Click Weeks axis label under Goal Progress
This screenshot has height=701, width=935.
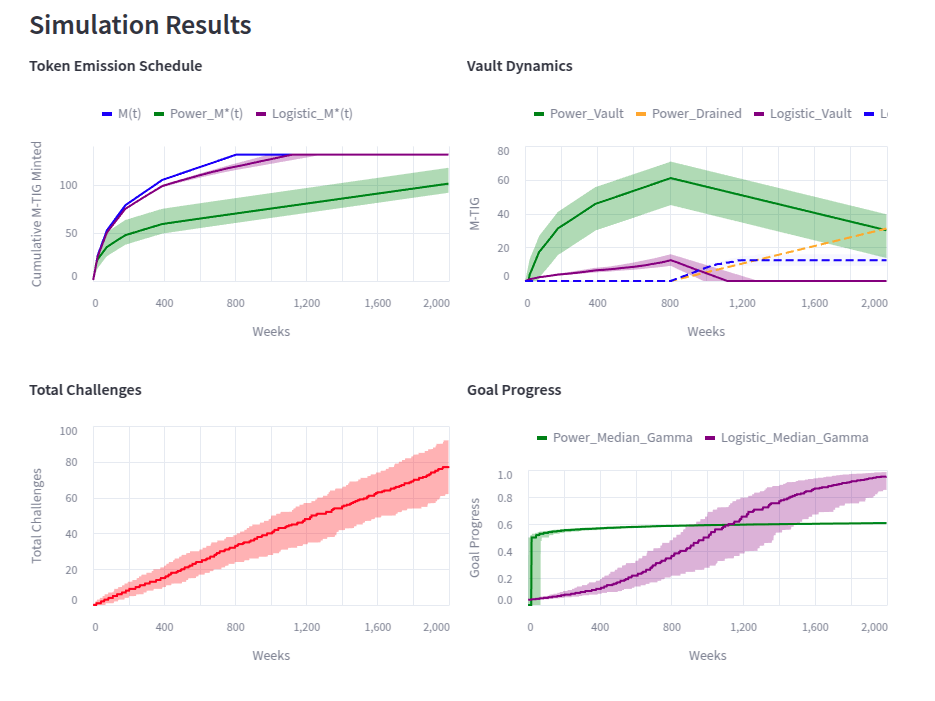(707, 655)
